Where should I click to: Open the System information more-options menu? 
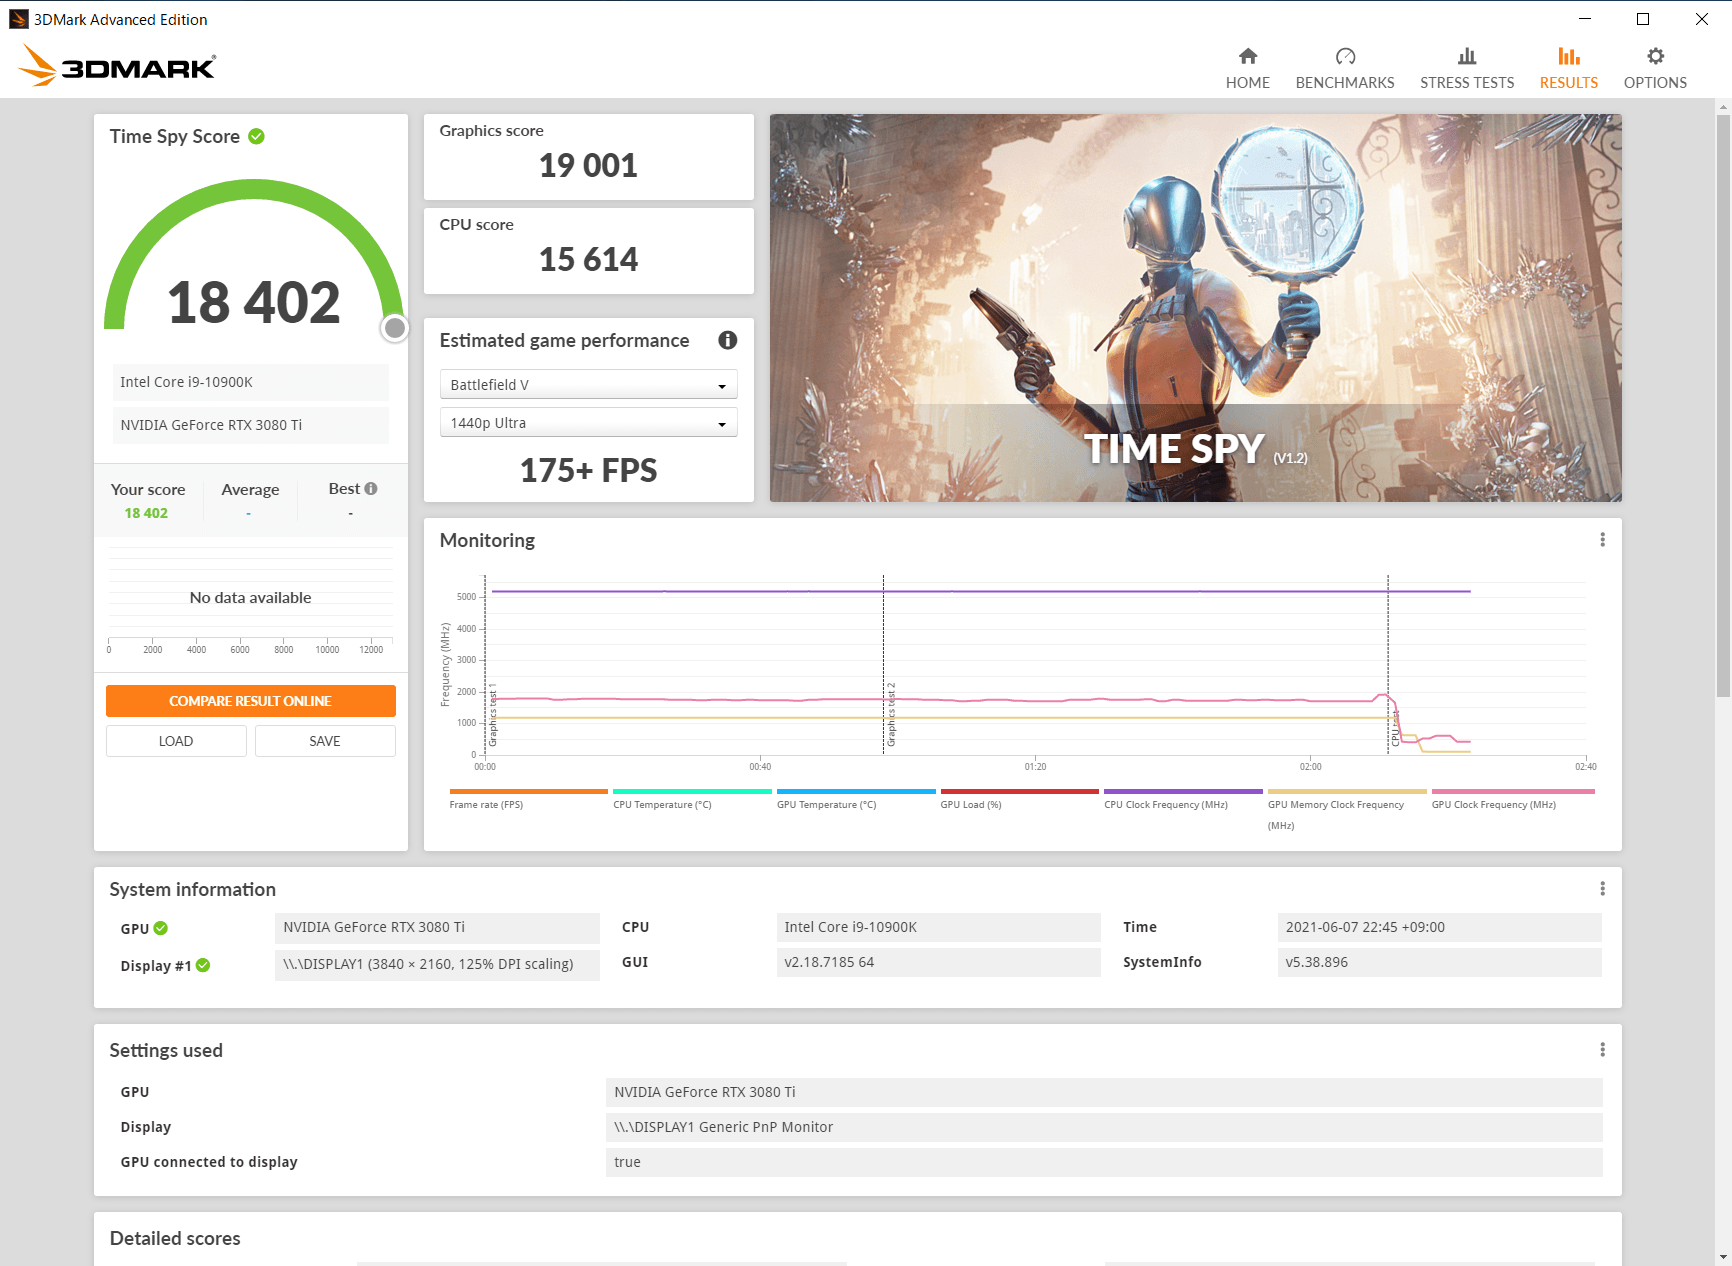[x=1602, y=889]
